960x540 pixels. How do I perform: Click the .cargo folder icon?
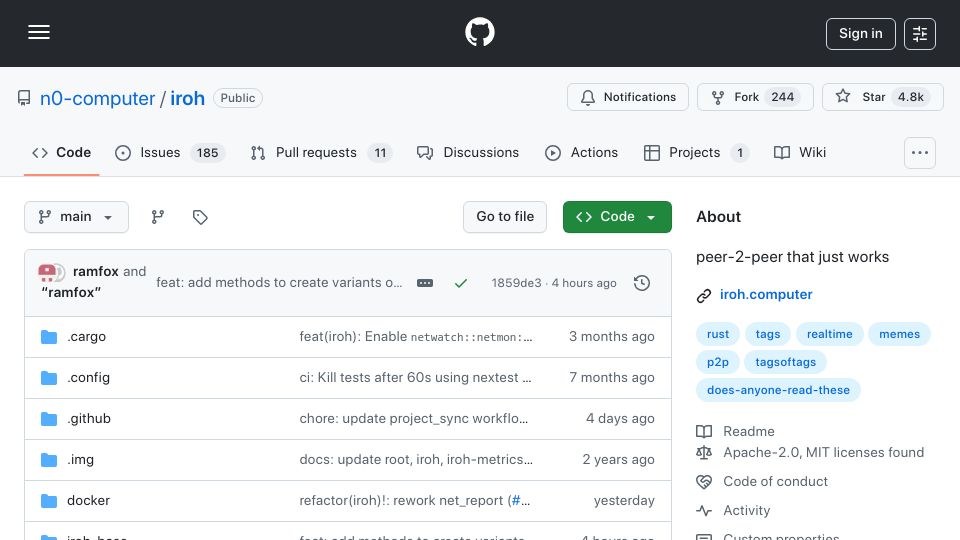tap(49, 337)
